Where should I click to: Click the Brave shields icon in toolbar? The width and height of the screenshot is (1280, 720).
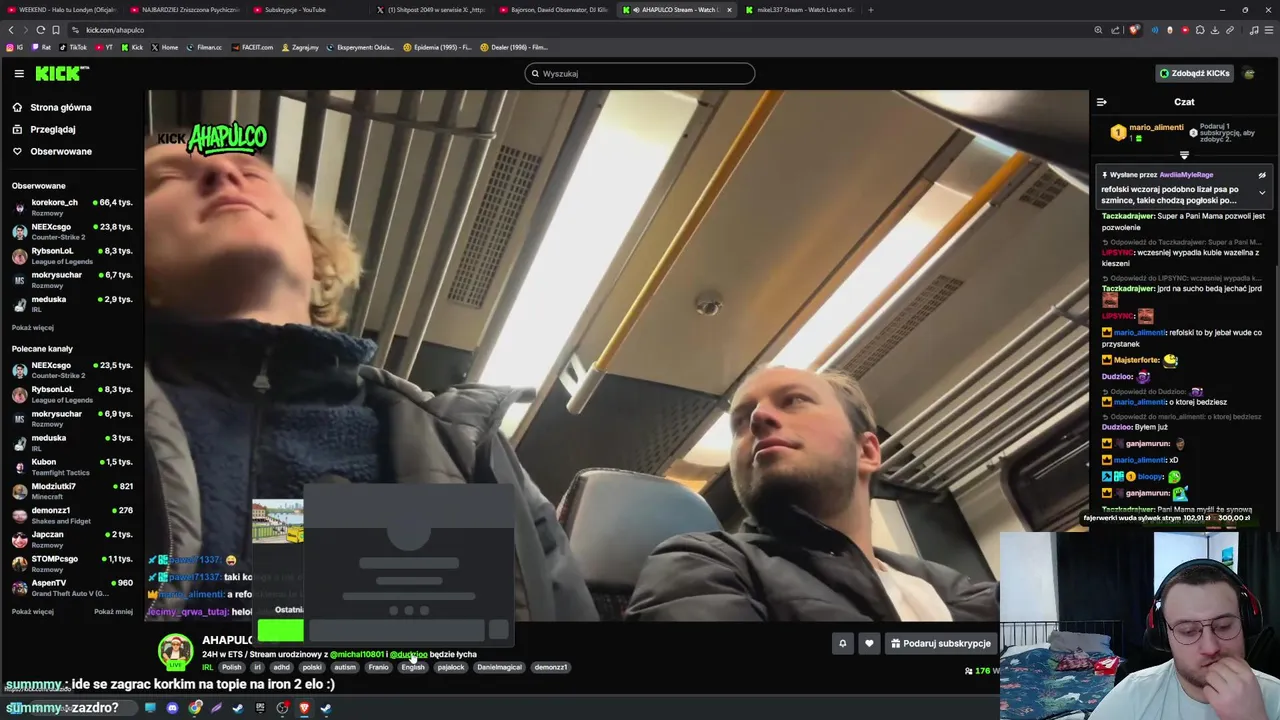[x=1134, y=30]
